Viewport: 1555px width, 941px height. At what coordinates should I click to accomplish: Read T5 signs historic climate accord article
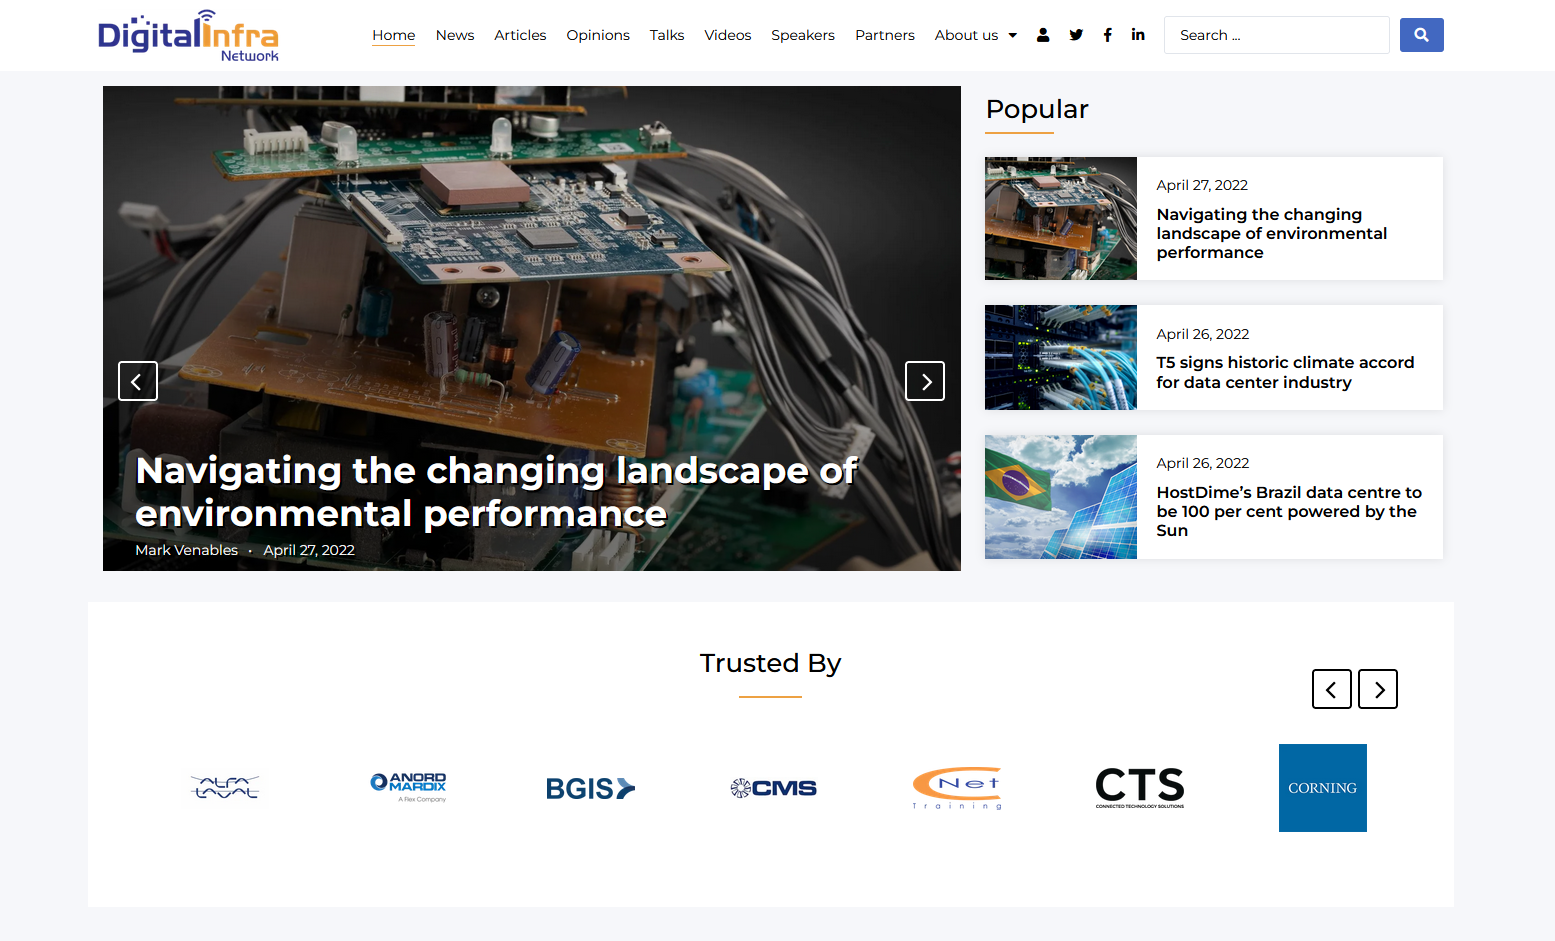(1285, 372)
